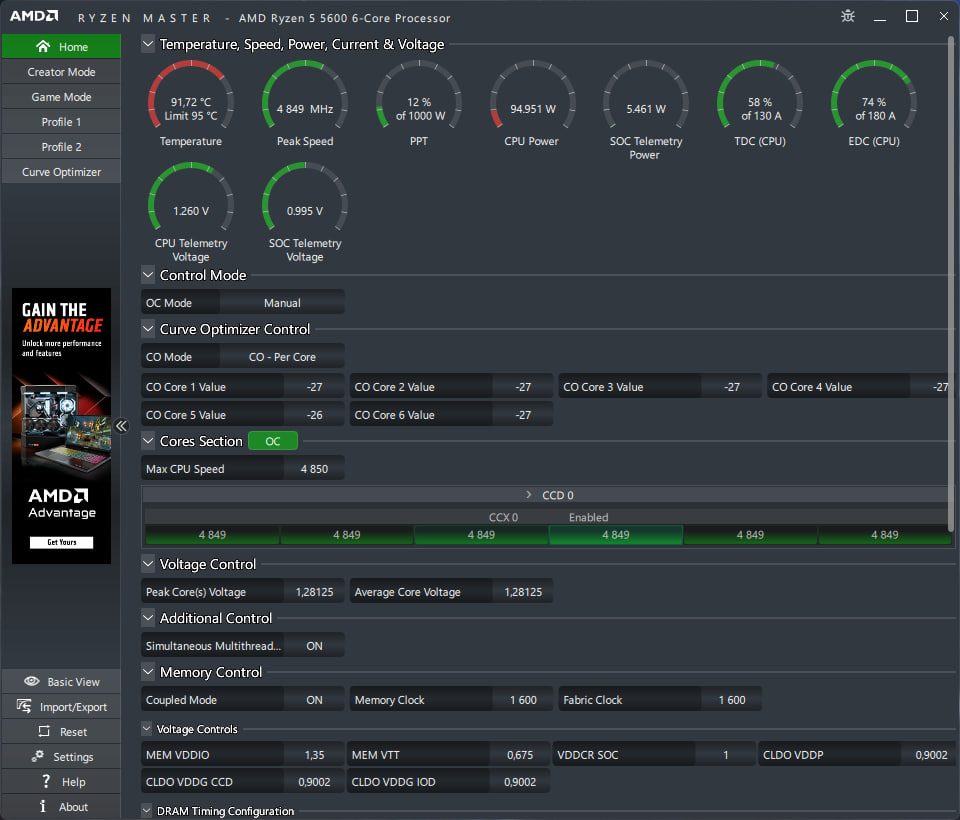Collapse the Voltage Control section
The height and width of the screenshot is (820, 960).
[x=148, y=564]
